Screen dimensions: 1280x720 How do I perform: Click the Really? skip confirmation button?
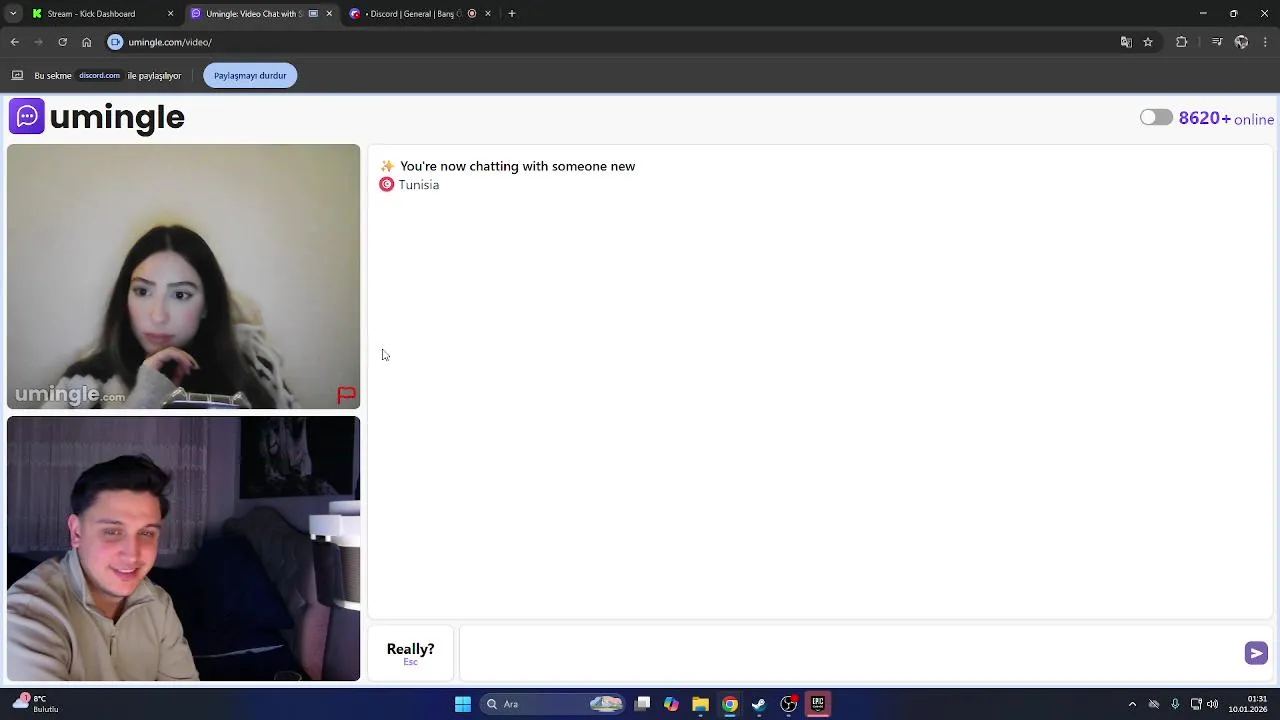pyautogui.click(x=410, y=653)
